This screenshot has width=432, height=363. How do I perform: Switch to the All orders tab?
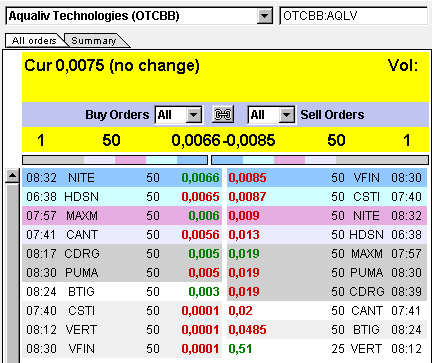(x=34, y=41)
